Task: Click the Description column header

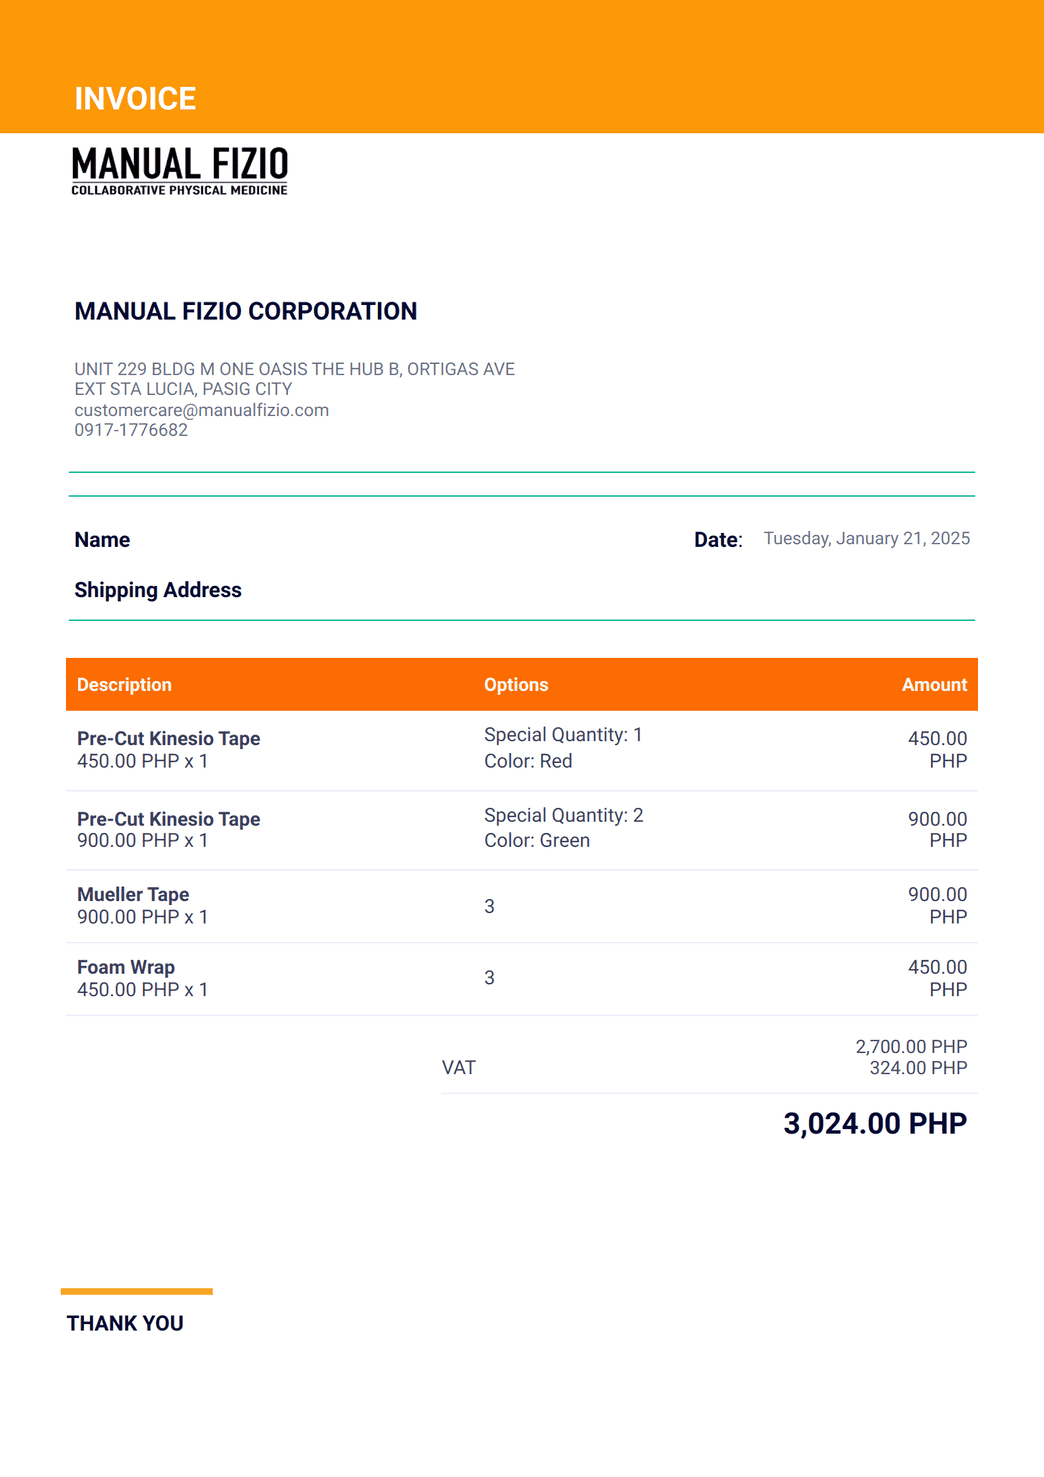Action: [x=124, y=685]
